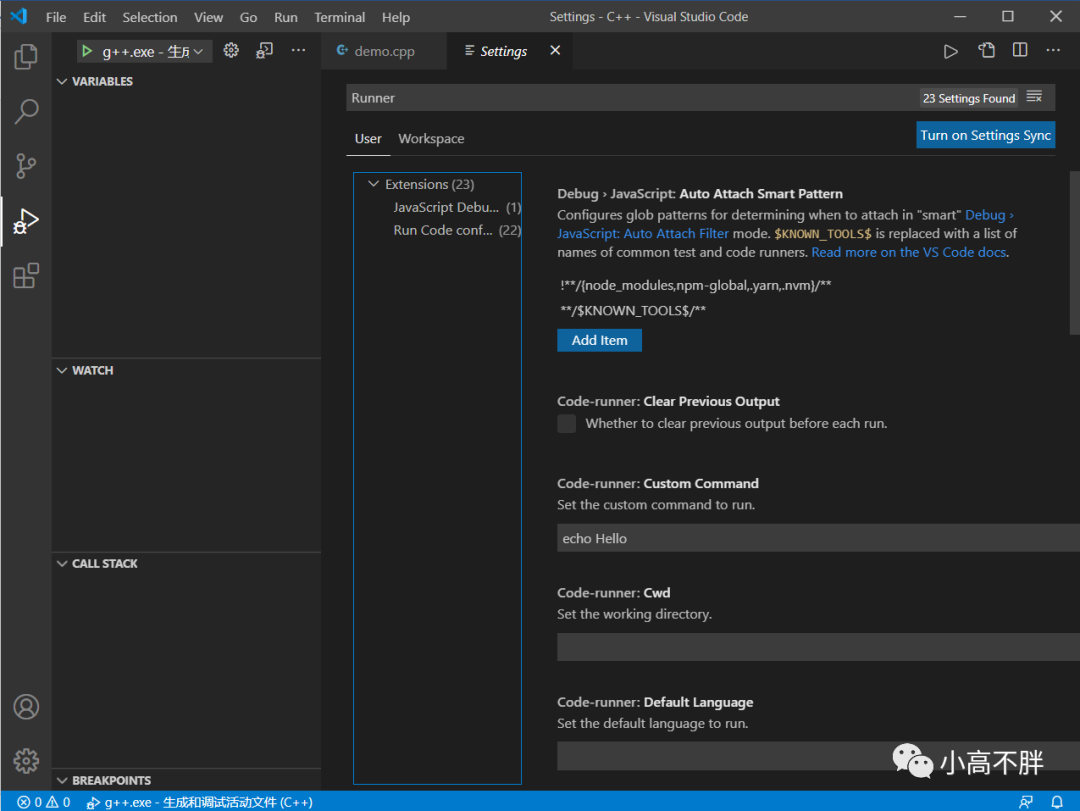The width and height of the screenshot is (1080, 811).
Task: Switch to the Workspace settings tab
Action: (x=431, y=138)
